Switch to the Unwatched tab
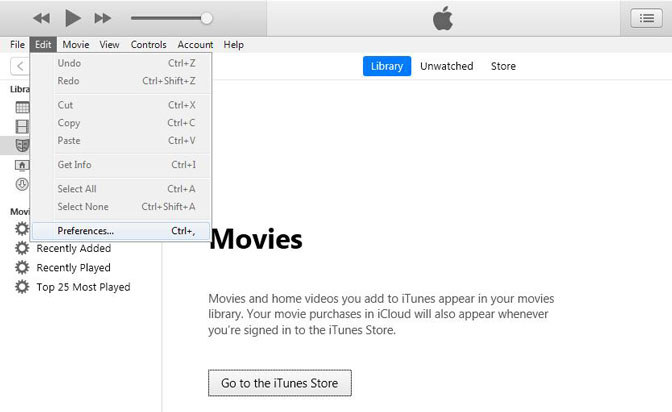672x412 pixels. tap(447, 66)
